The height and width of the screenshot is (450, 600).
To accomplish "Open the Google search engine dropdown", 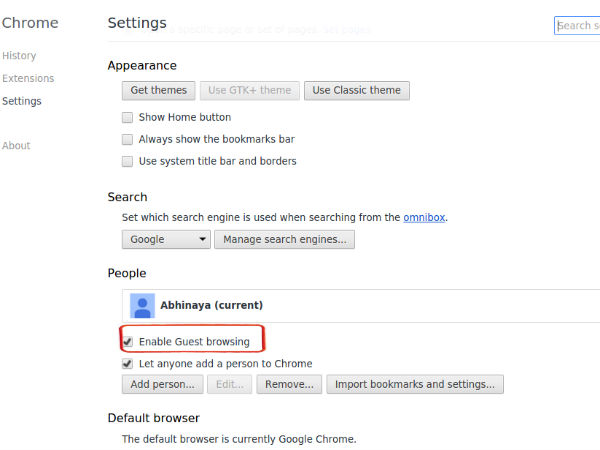I will tap(166, 240).
